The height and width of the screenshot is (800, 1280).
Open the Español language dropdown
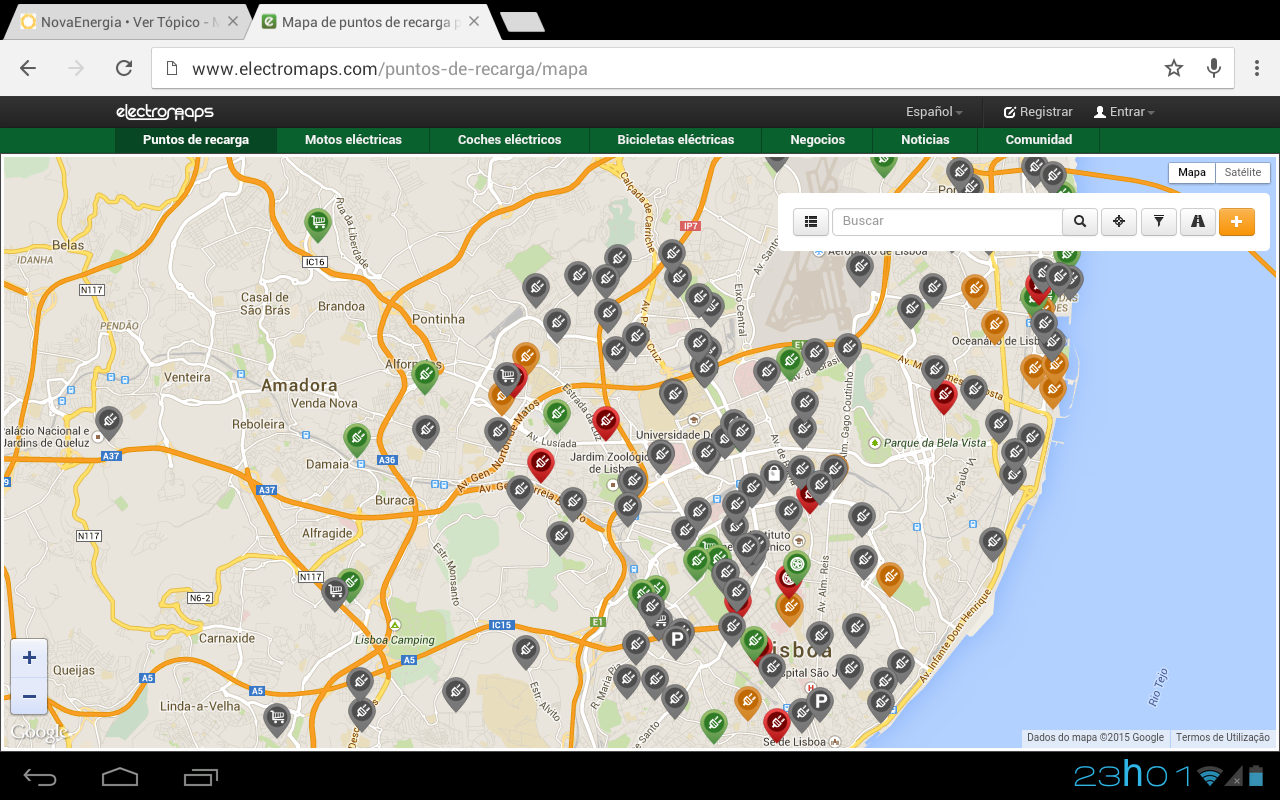click(x=934, y=112)
